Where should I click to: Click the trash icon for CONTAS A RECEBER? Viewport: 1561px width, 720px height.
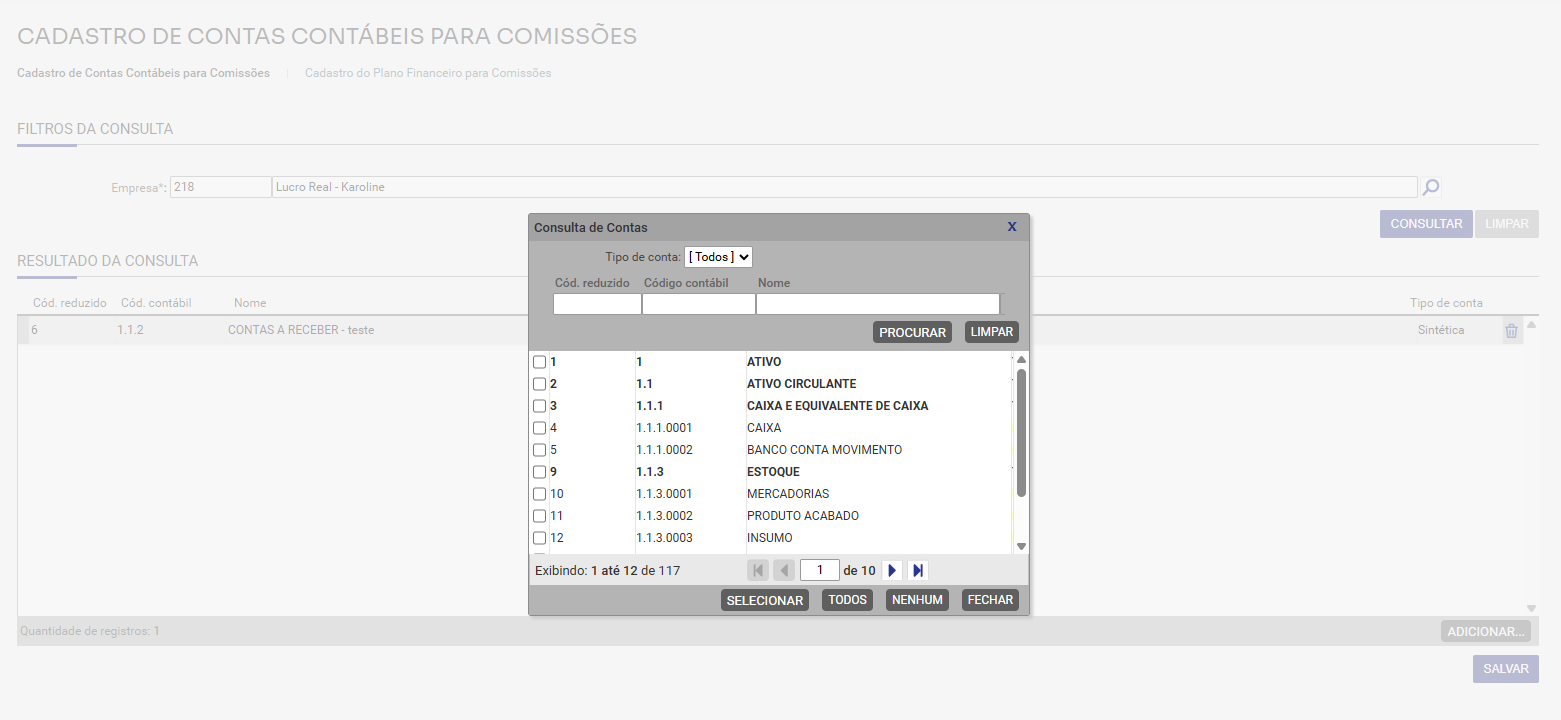pos(1511,330)
